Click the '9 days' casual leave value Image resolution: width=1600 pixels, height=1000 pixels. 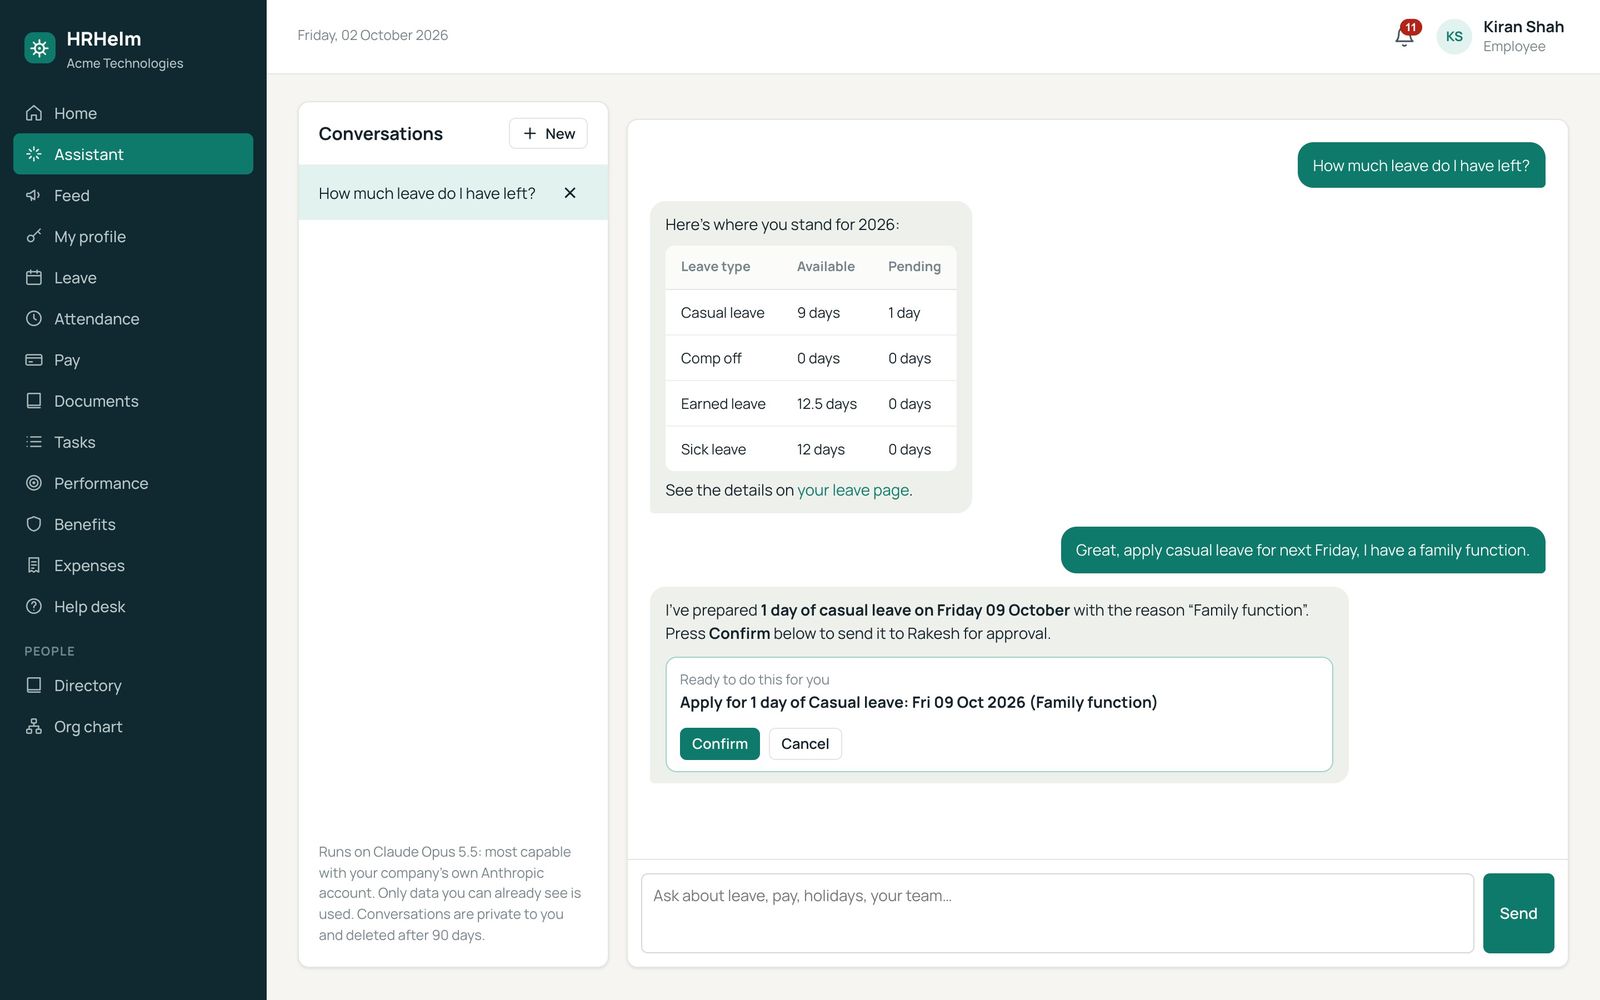pos(818,313)
